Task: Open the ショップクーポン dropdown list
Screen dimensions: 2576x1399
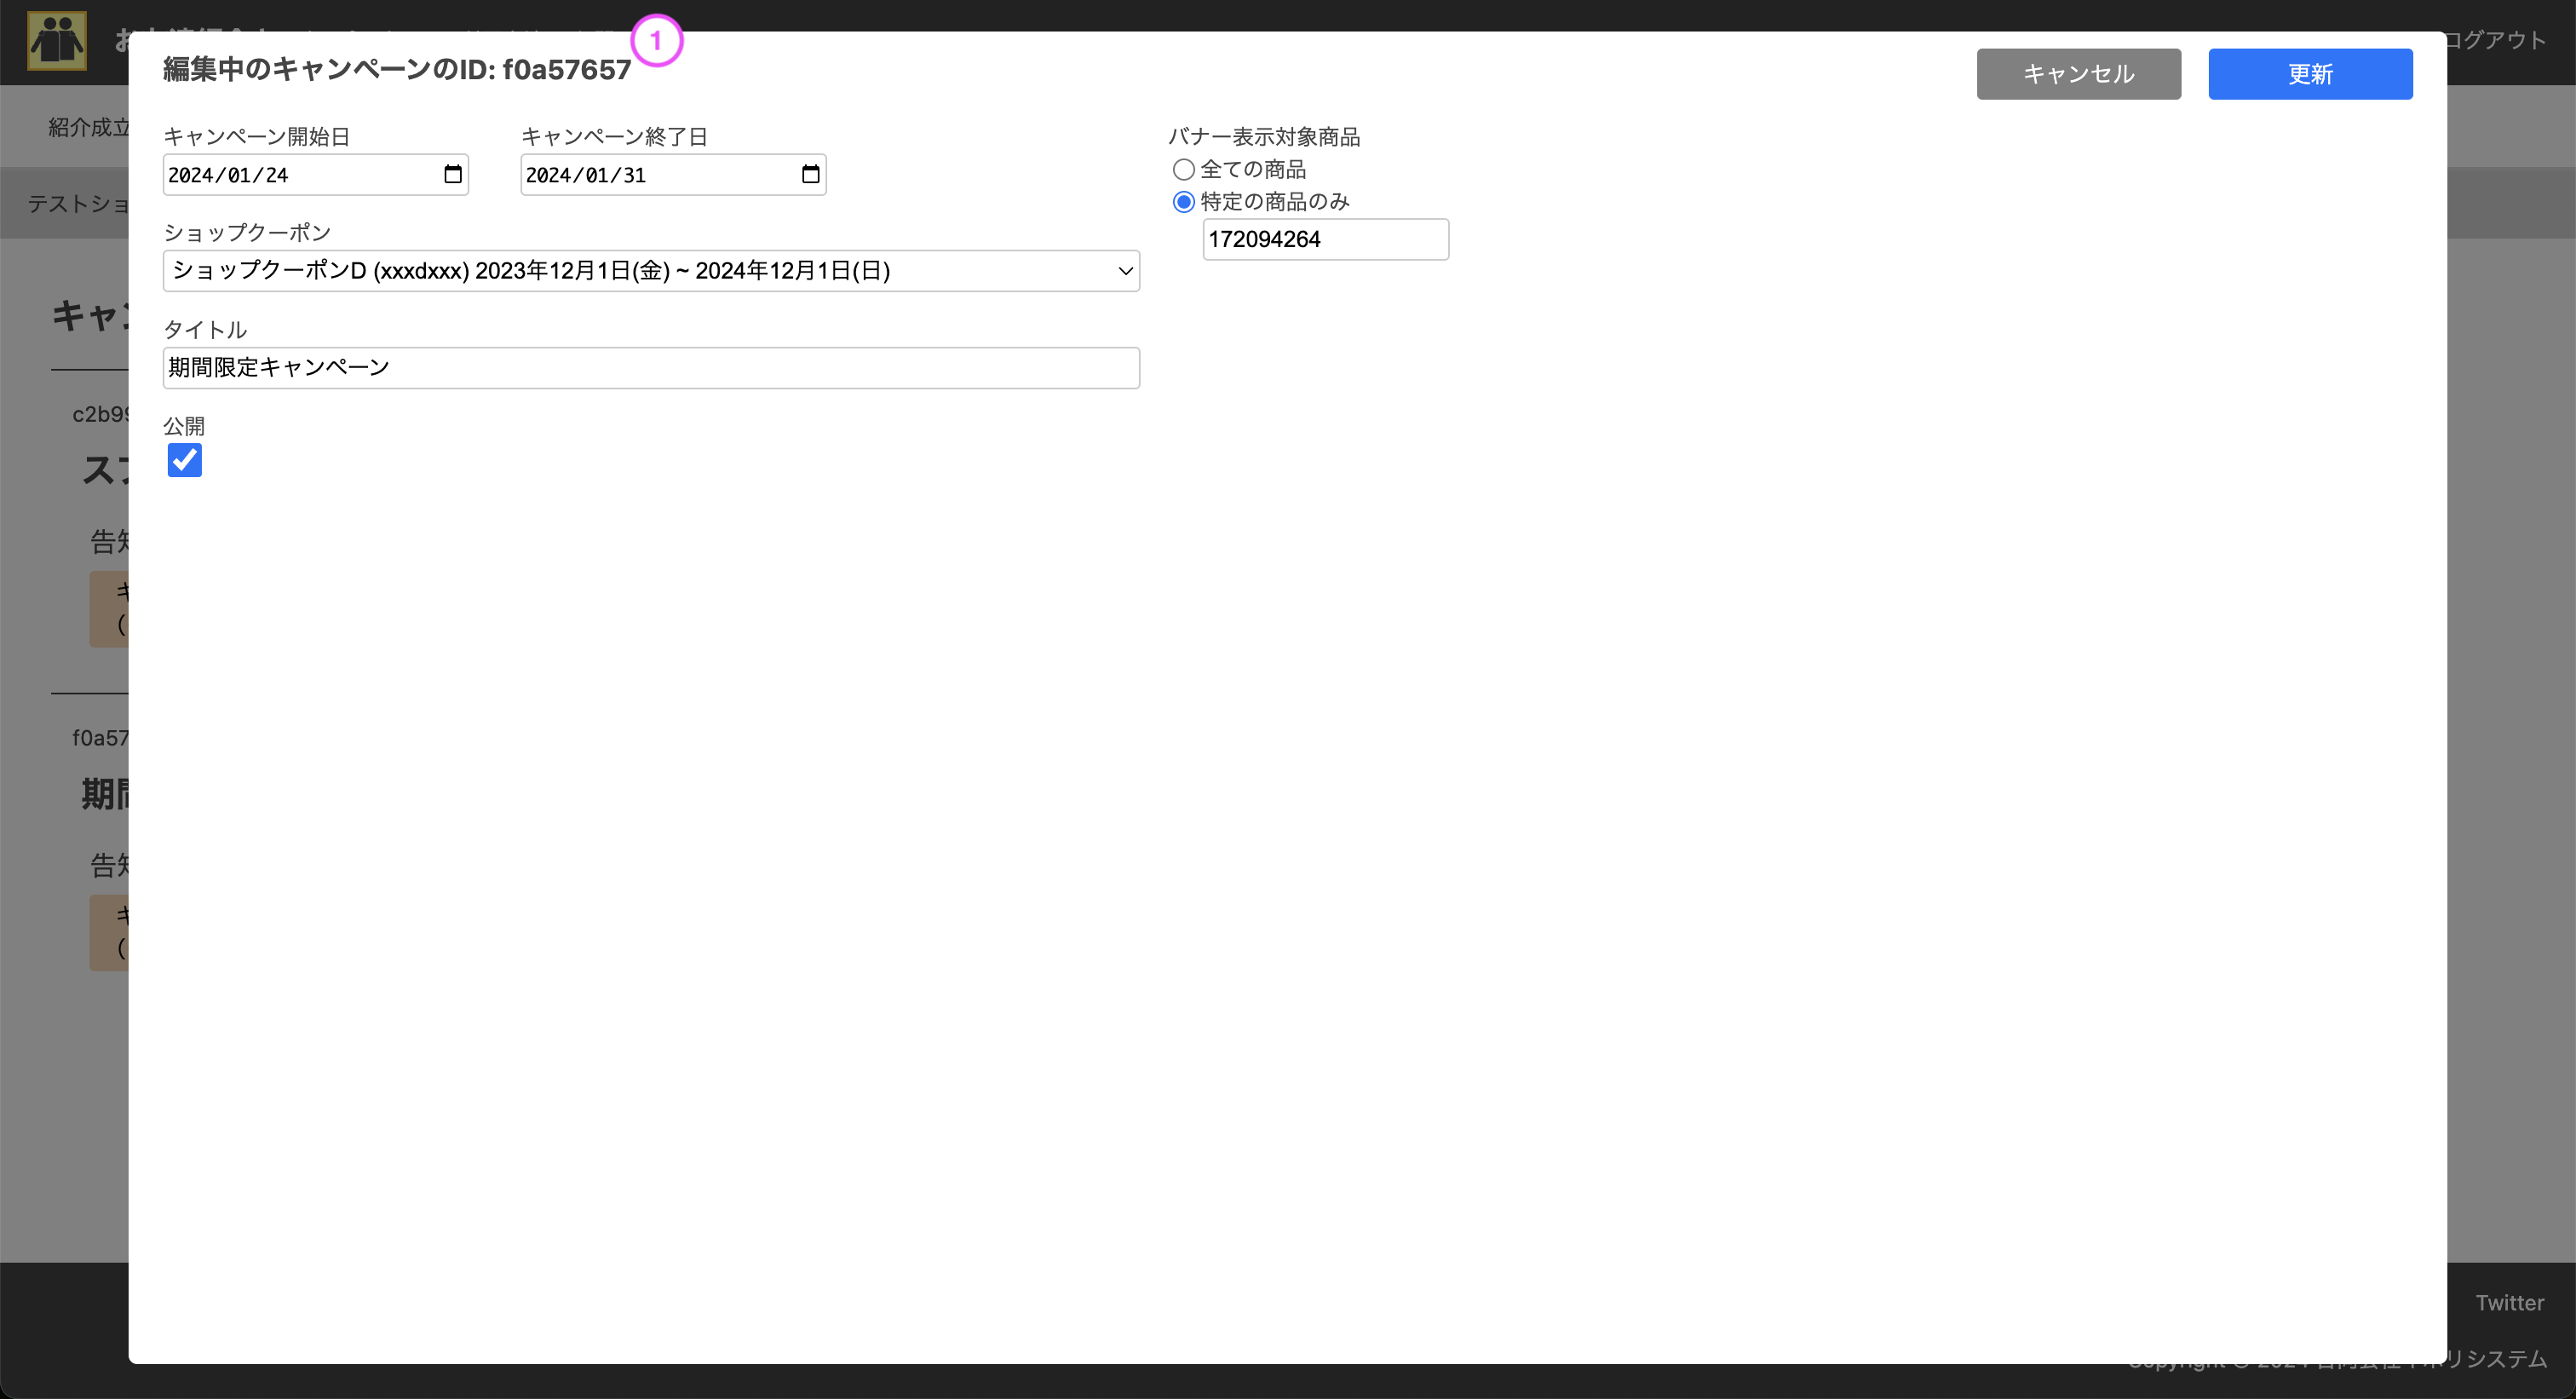Action: point(650,271)
